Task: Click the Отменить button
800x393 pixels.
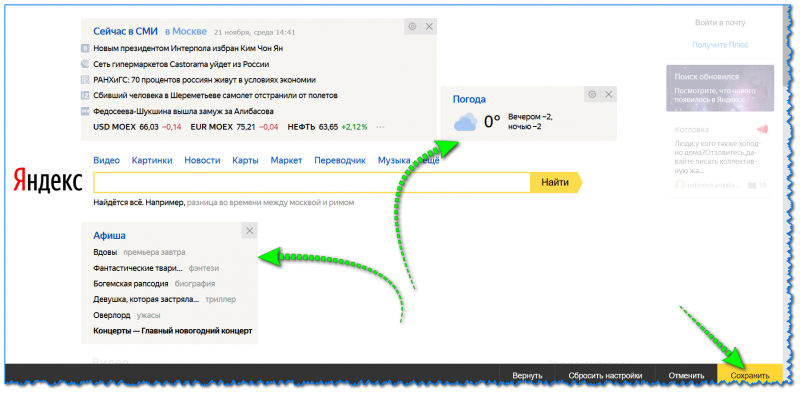Action: point(686,375)
